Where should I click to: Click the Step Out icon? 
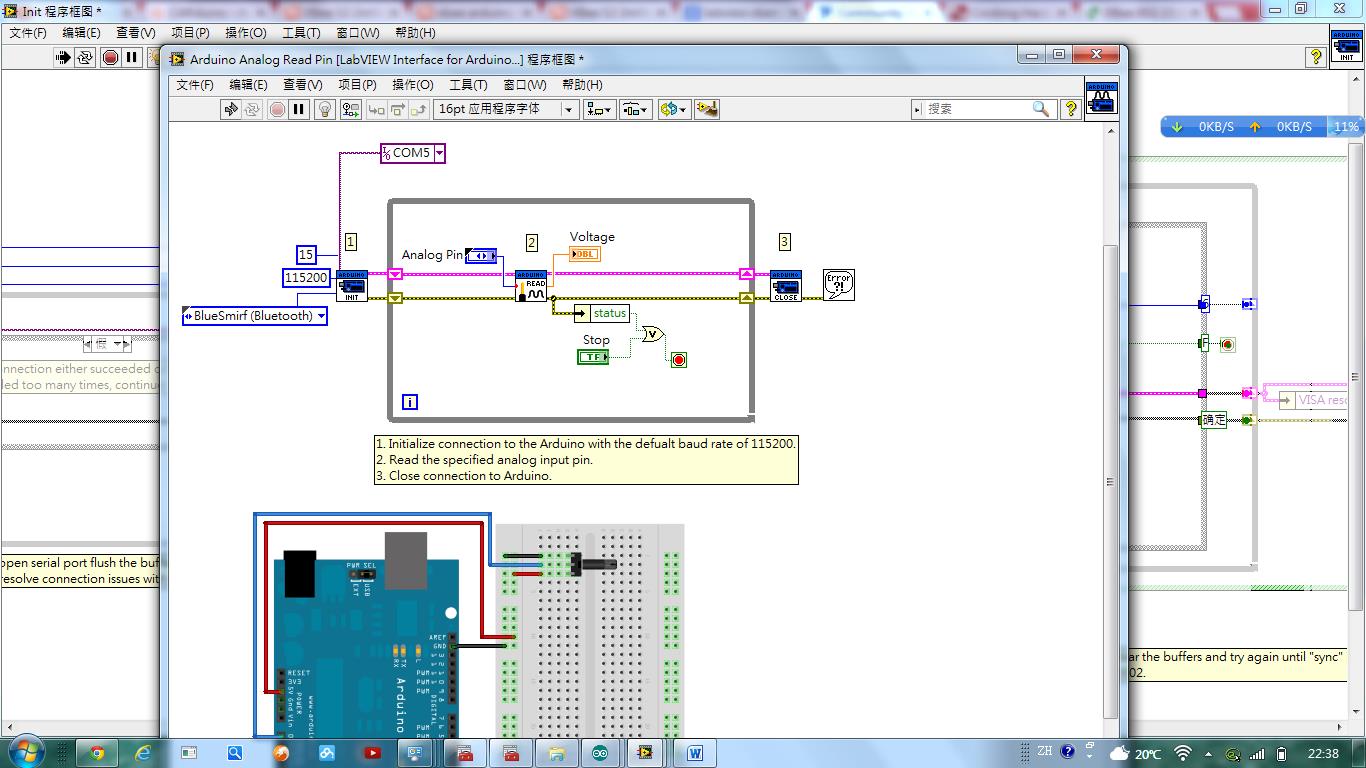(x=418, y=109)
